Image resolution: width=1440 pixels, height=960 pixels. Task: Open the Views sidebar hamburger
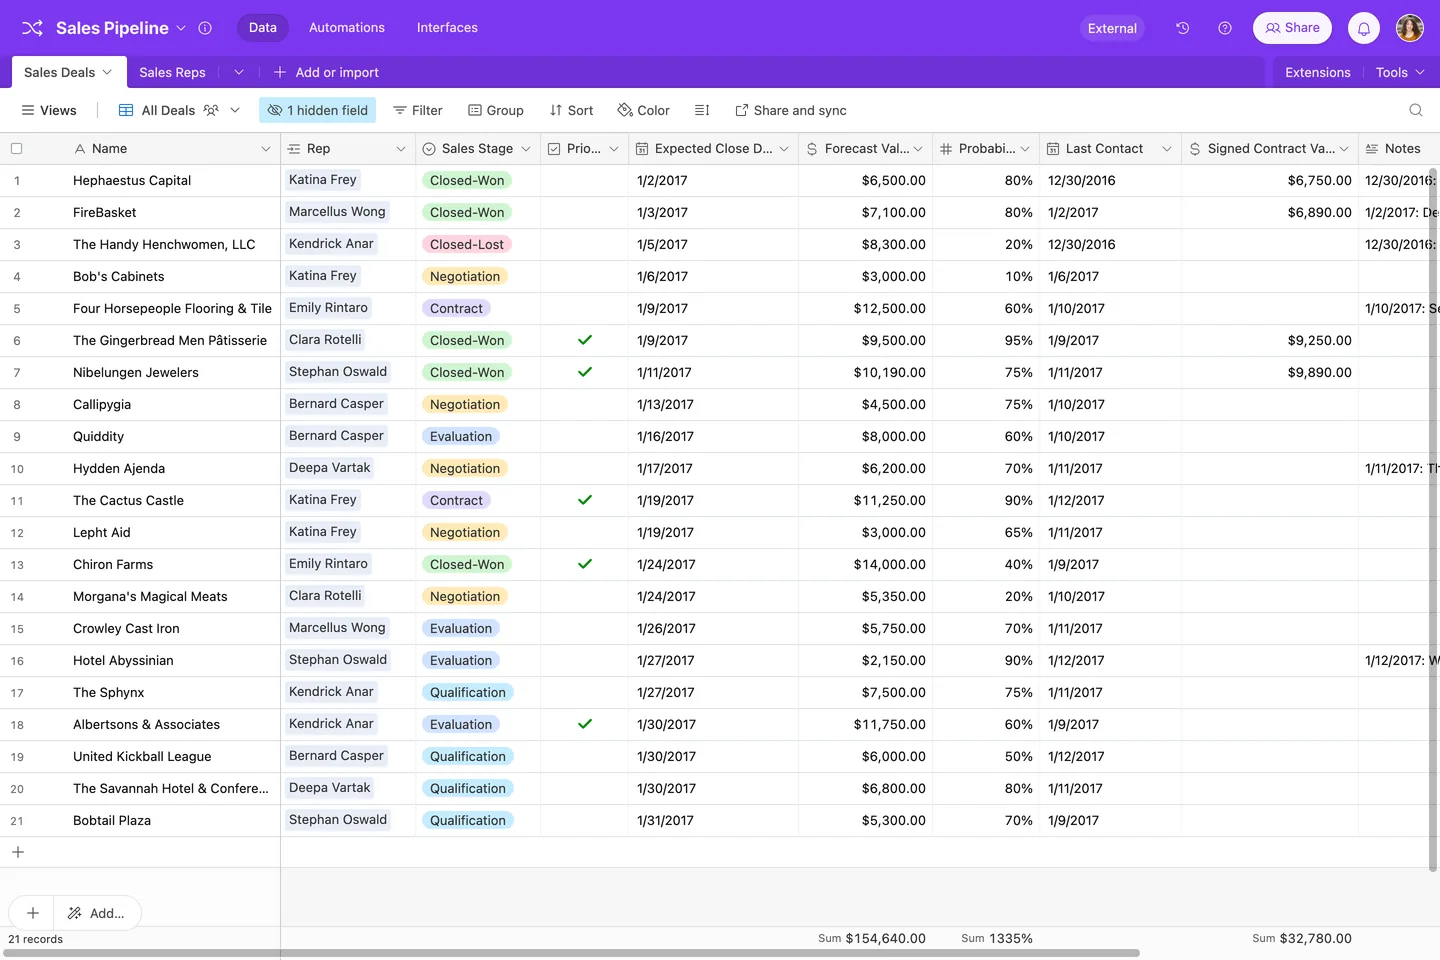[x=28, y=110]
